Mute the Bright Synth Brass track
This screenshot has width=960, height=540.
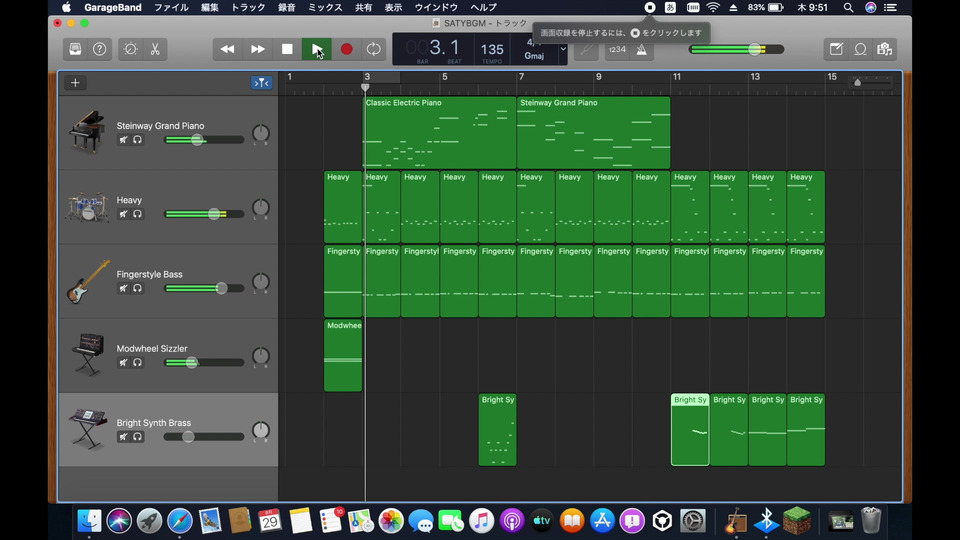(x=124, y=437)
